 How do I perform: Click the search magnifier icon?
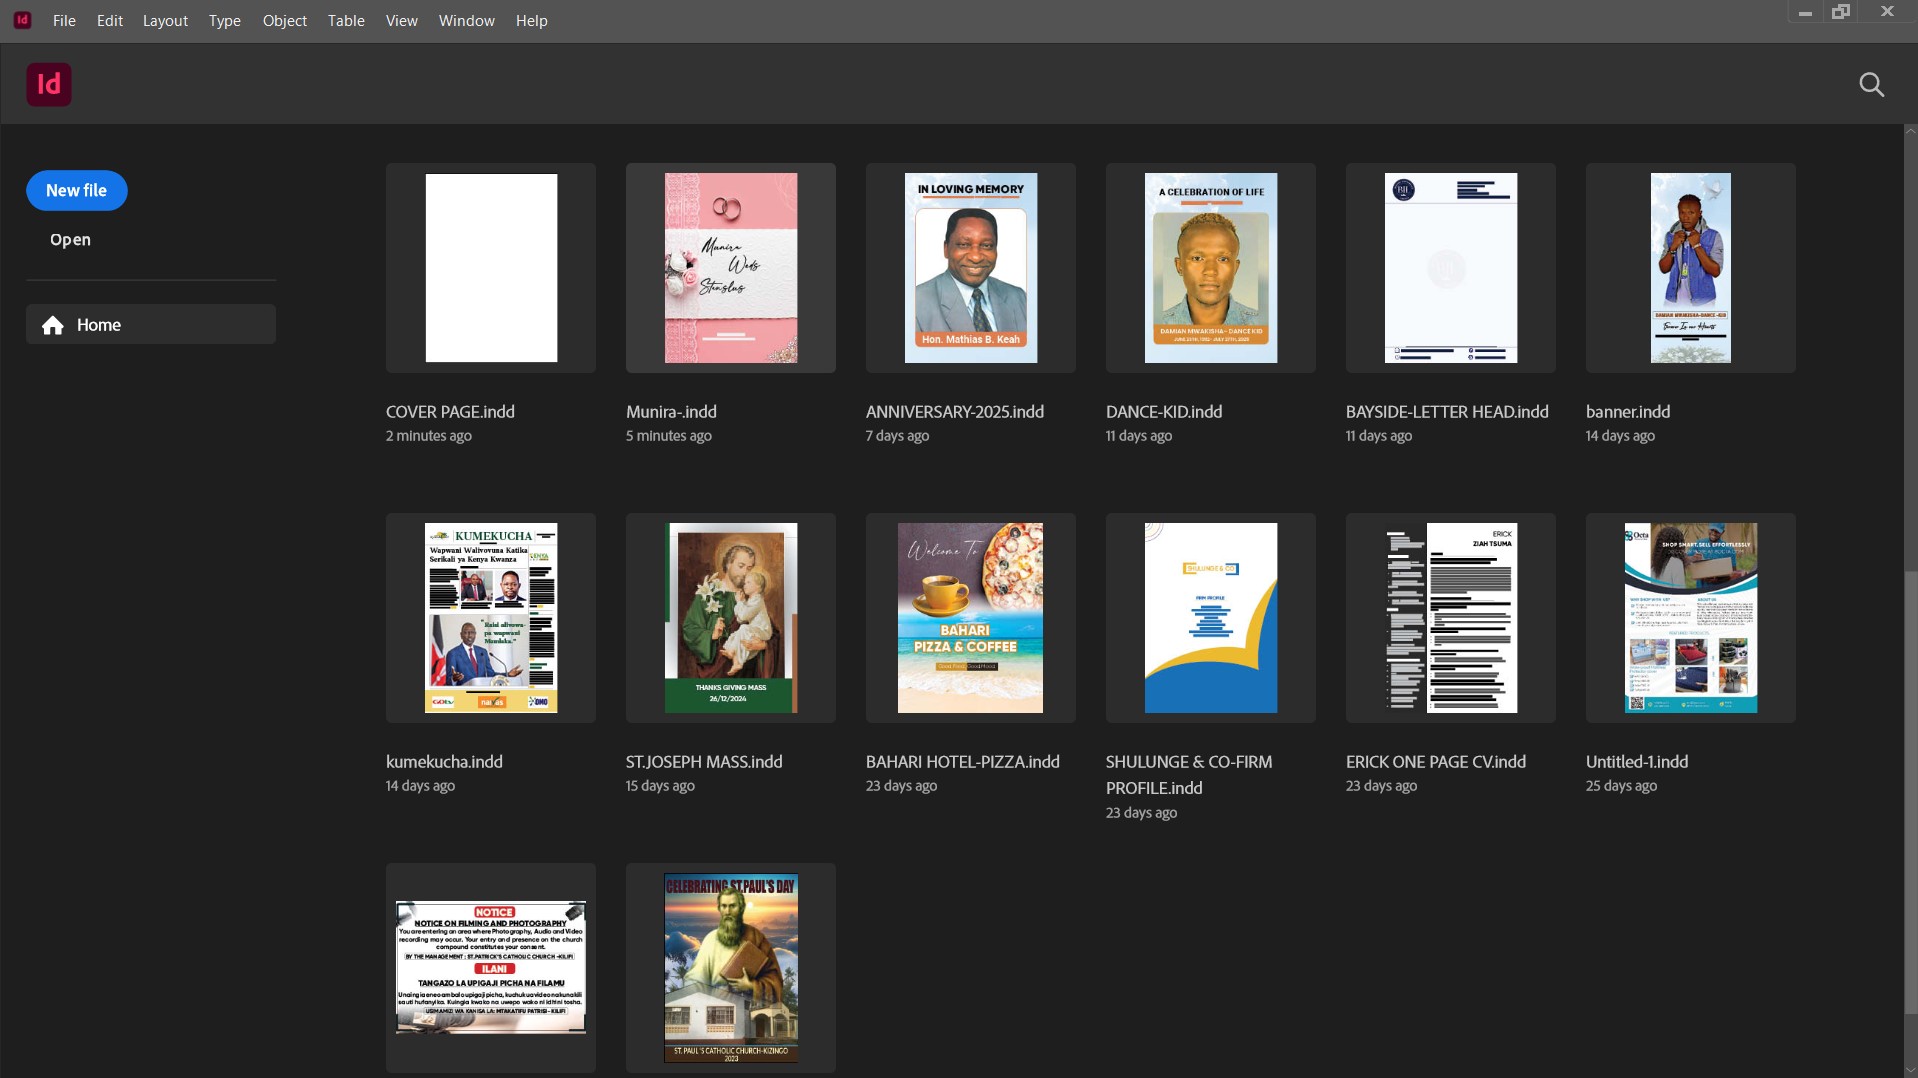[x=1871, y=85]
